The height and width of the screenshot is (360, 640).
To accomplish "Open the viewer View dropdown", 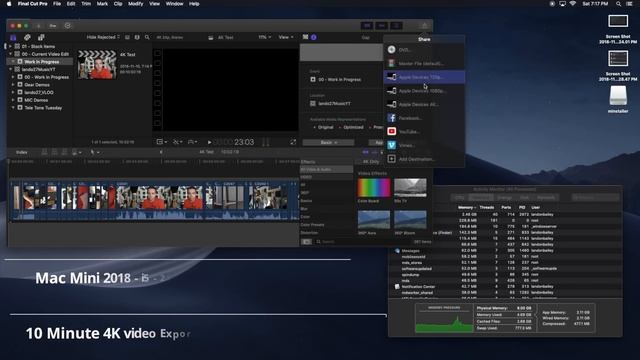I will [286, 37].
